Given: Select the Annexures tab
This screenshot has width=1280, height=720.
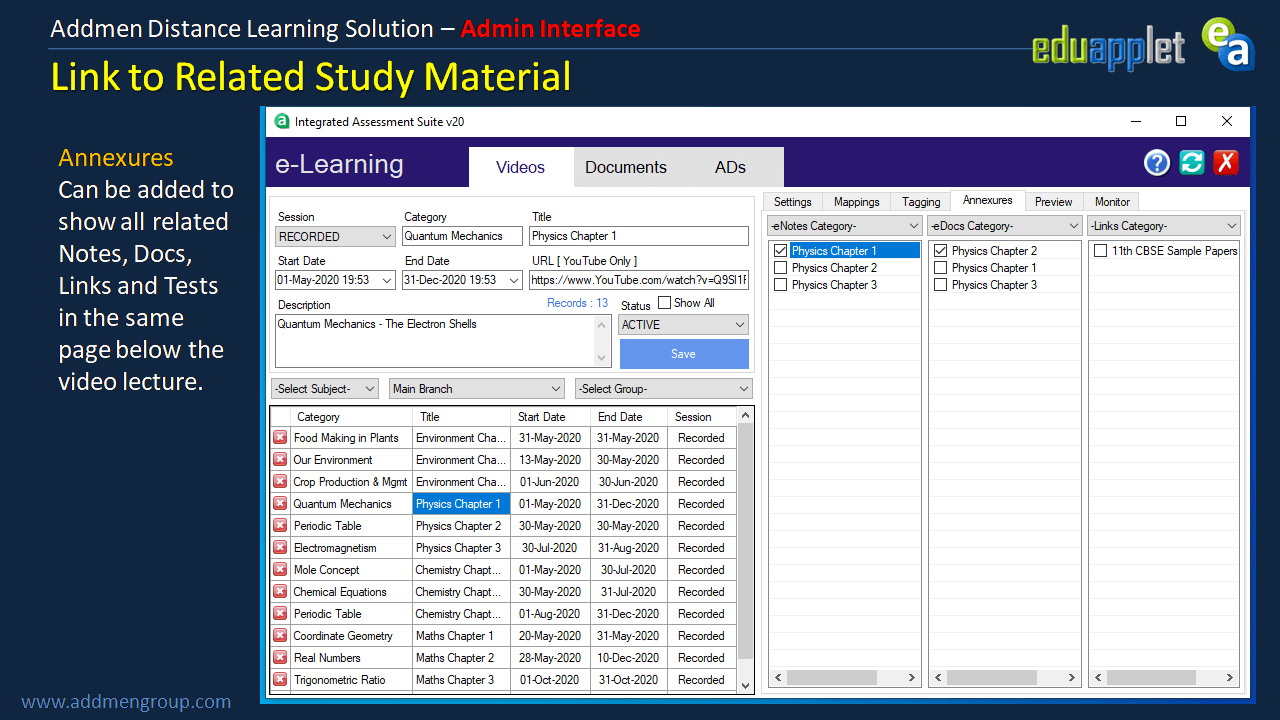Looking at the screenshot, I should pyautogui.click(x=988, y=200).
